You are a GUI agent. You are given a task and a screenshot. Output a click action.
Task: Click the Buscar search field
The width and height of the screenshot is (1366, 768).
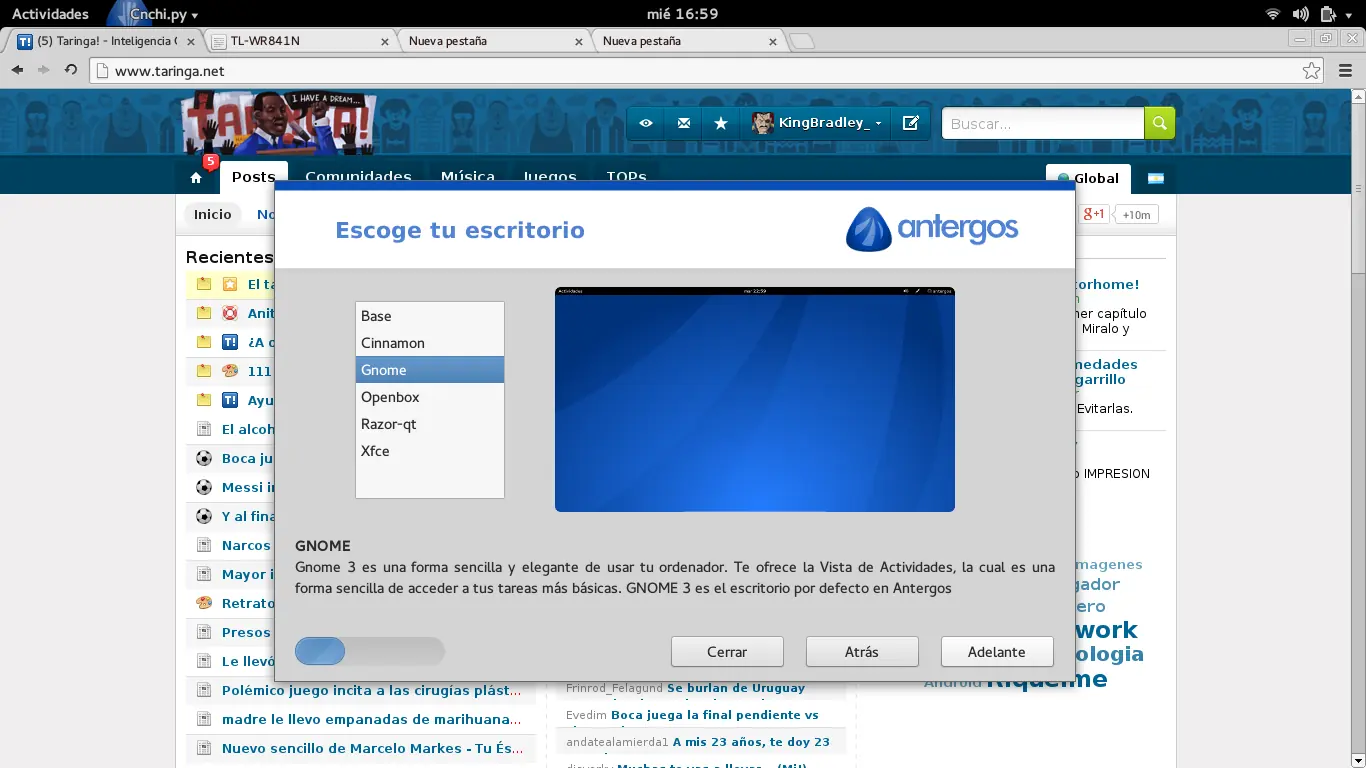[1043, 123]
